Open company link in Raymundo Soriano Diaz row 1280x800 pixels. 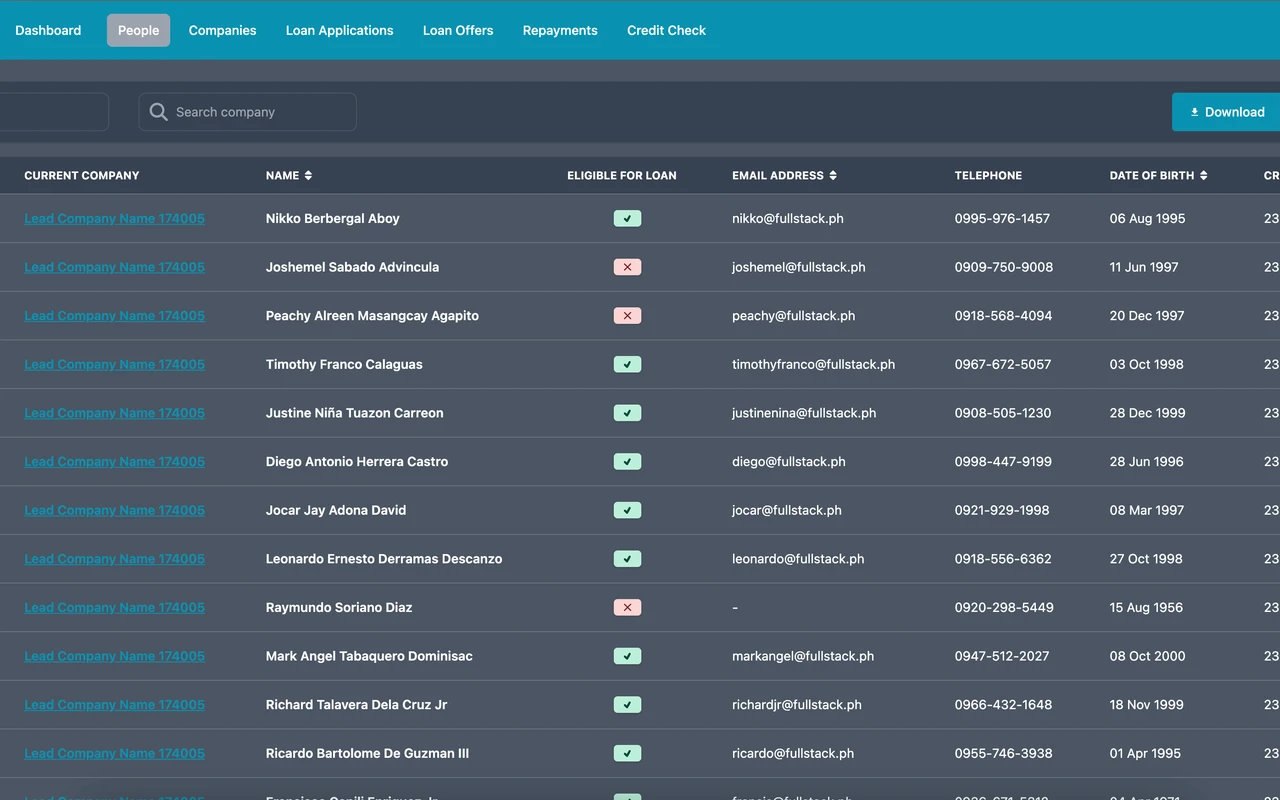point(115,608)
